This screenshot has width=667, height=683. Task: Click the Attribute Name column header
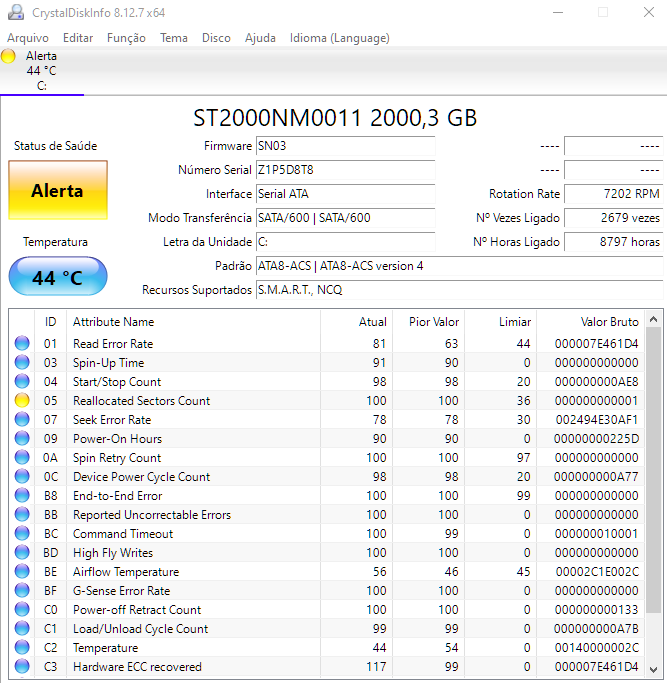(193, 322)
